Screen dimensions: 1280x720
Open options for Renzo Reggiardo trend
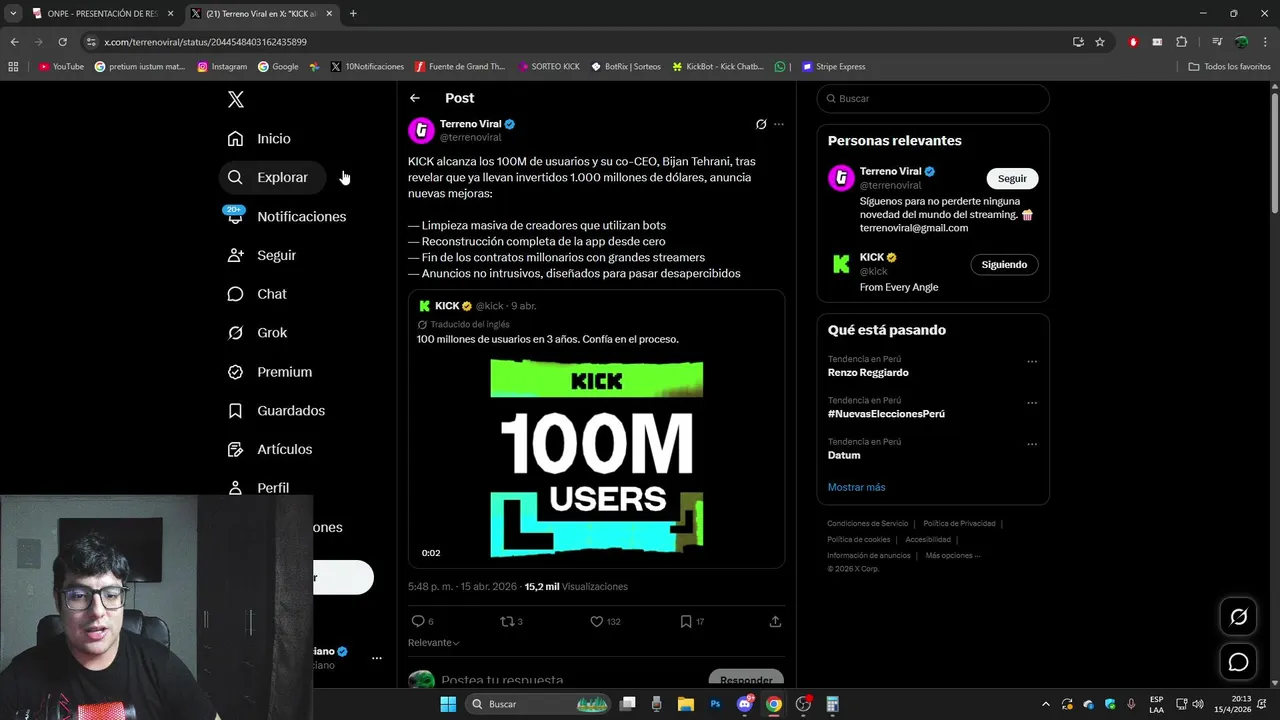pyautogui.click(x=1032, y=362)
